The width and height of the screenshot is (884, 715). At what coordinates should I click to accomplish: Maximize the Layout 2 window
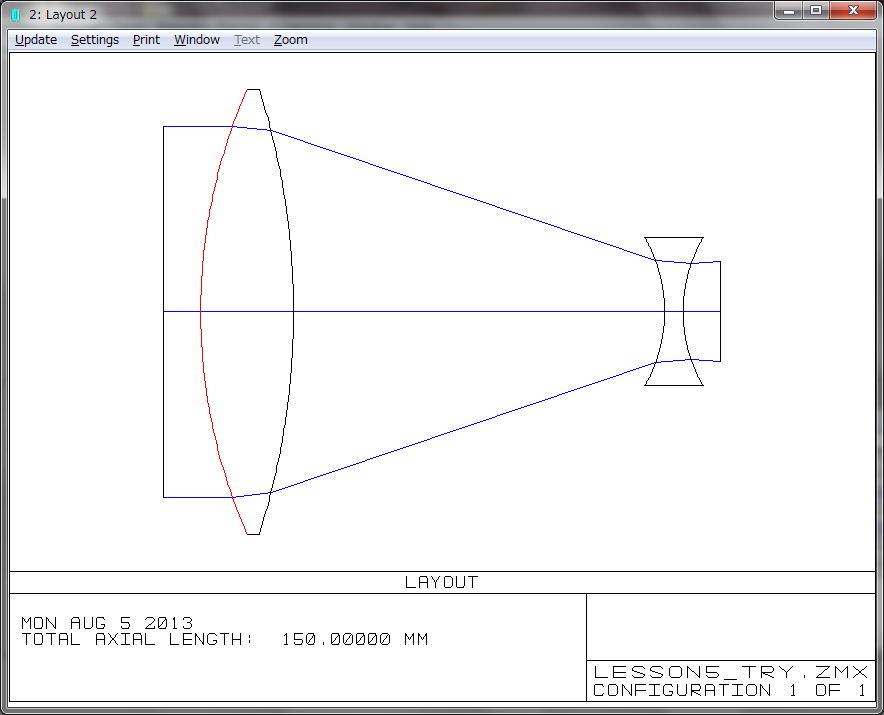coord(816,10)
